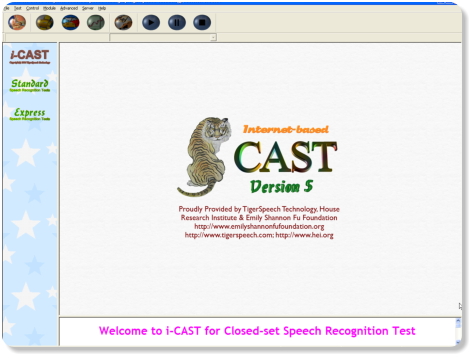
Task: Open the Module menu
Action: pyautogui.click(x=49, y=8)
